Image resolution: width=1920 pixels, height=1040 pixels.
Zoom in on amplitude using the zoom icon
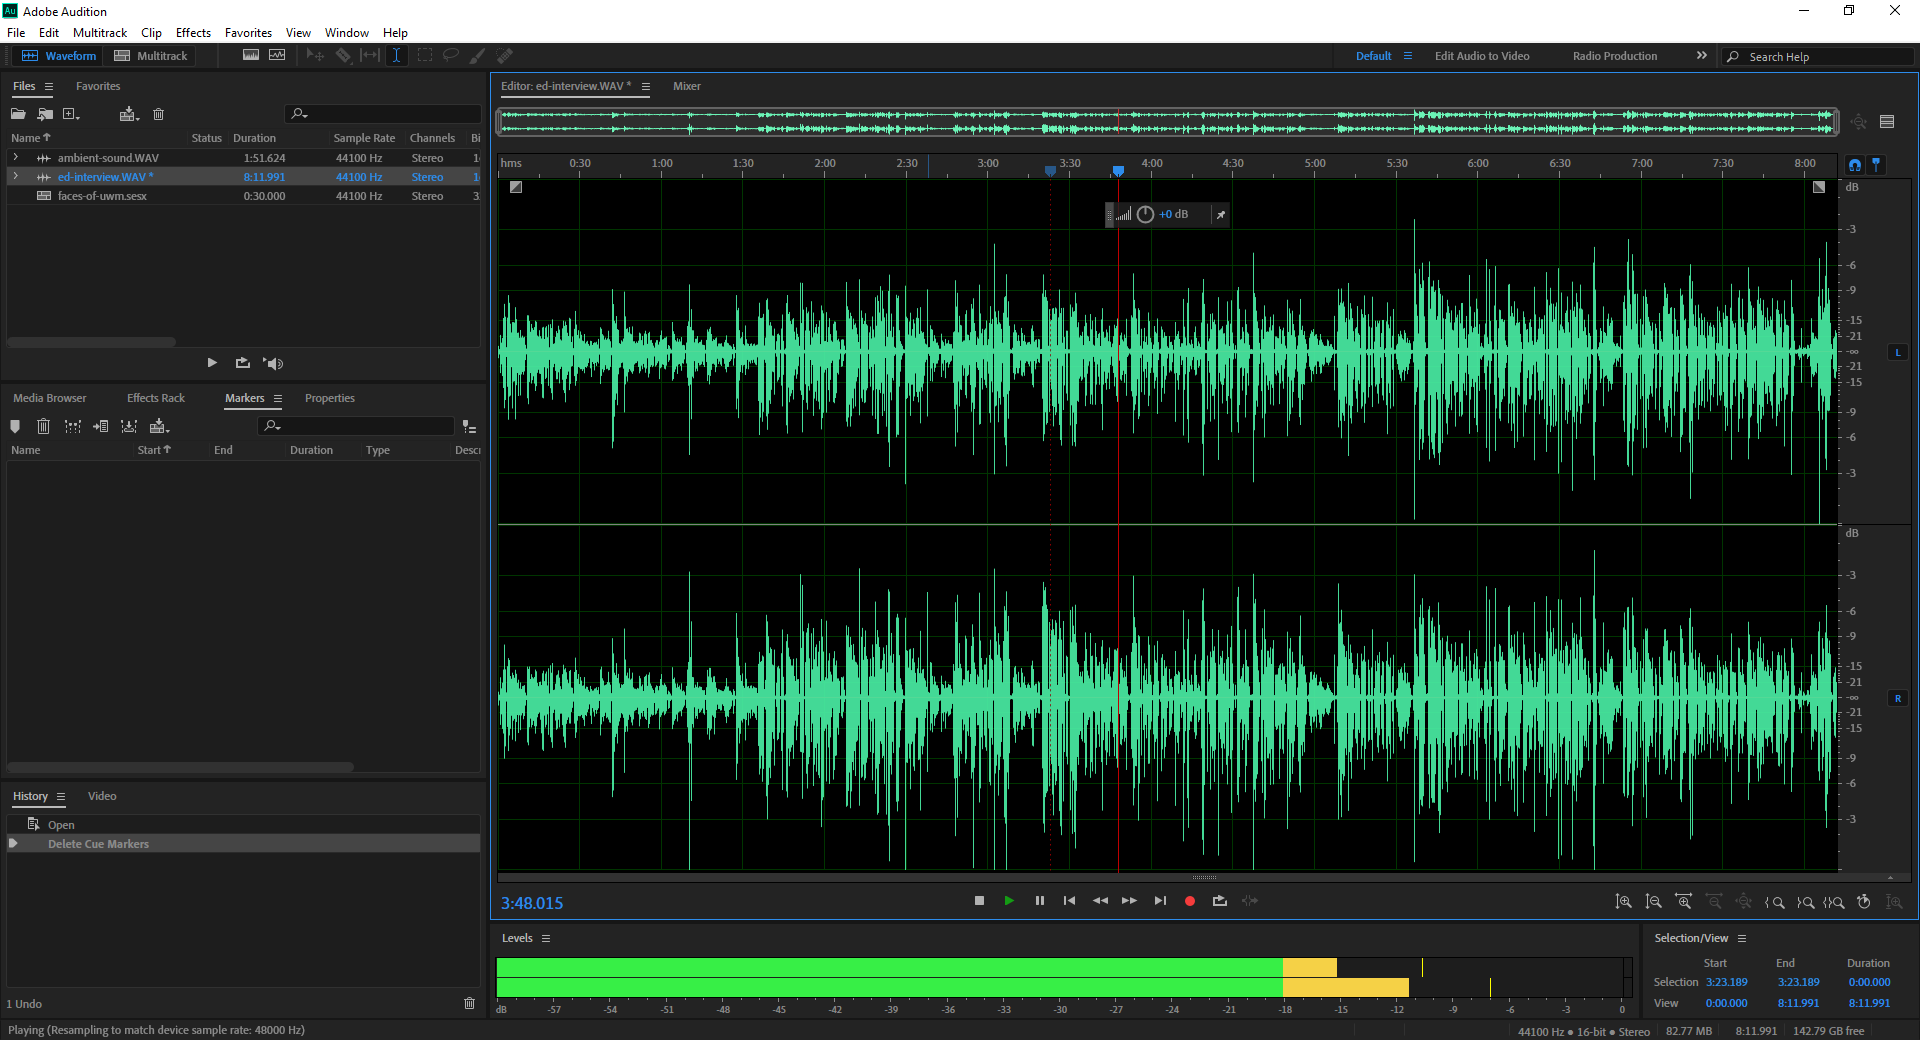click(1623, 901)
